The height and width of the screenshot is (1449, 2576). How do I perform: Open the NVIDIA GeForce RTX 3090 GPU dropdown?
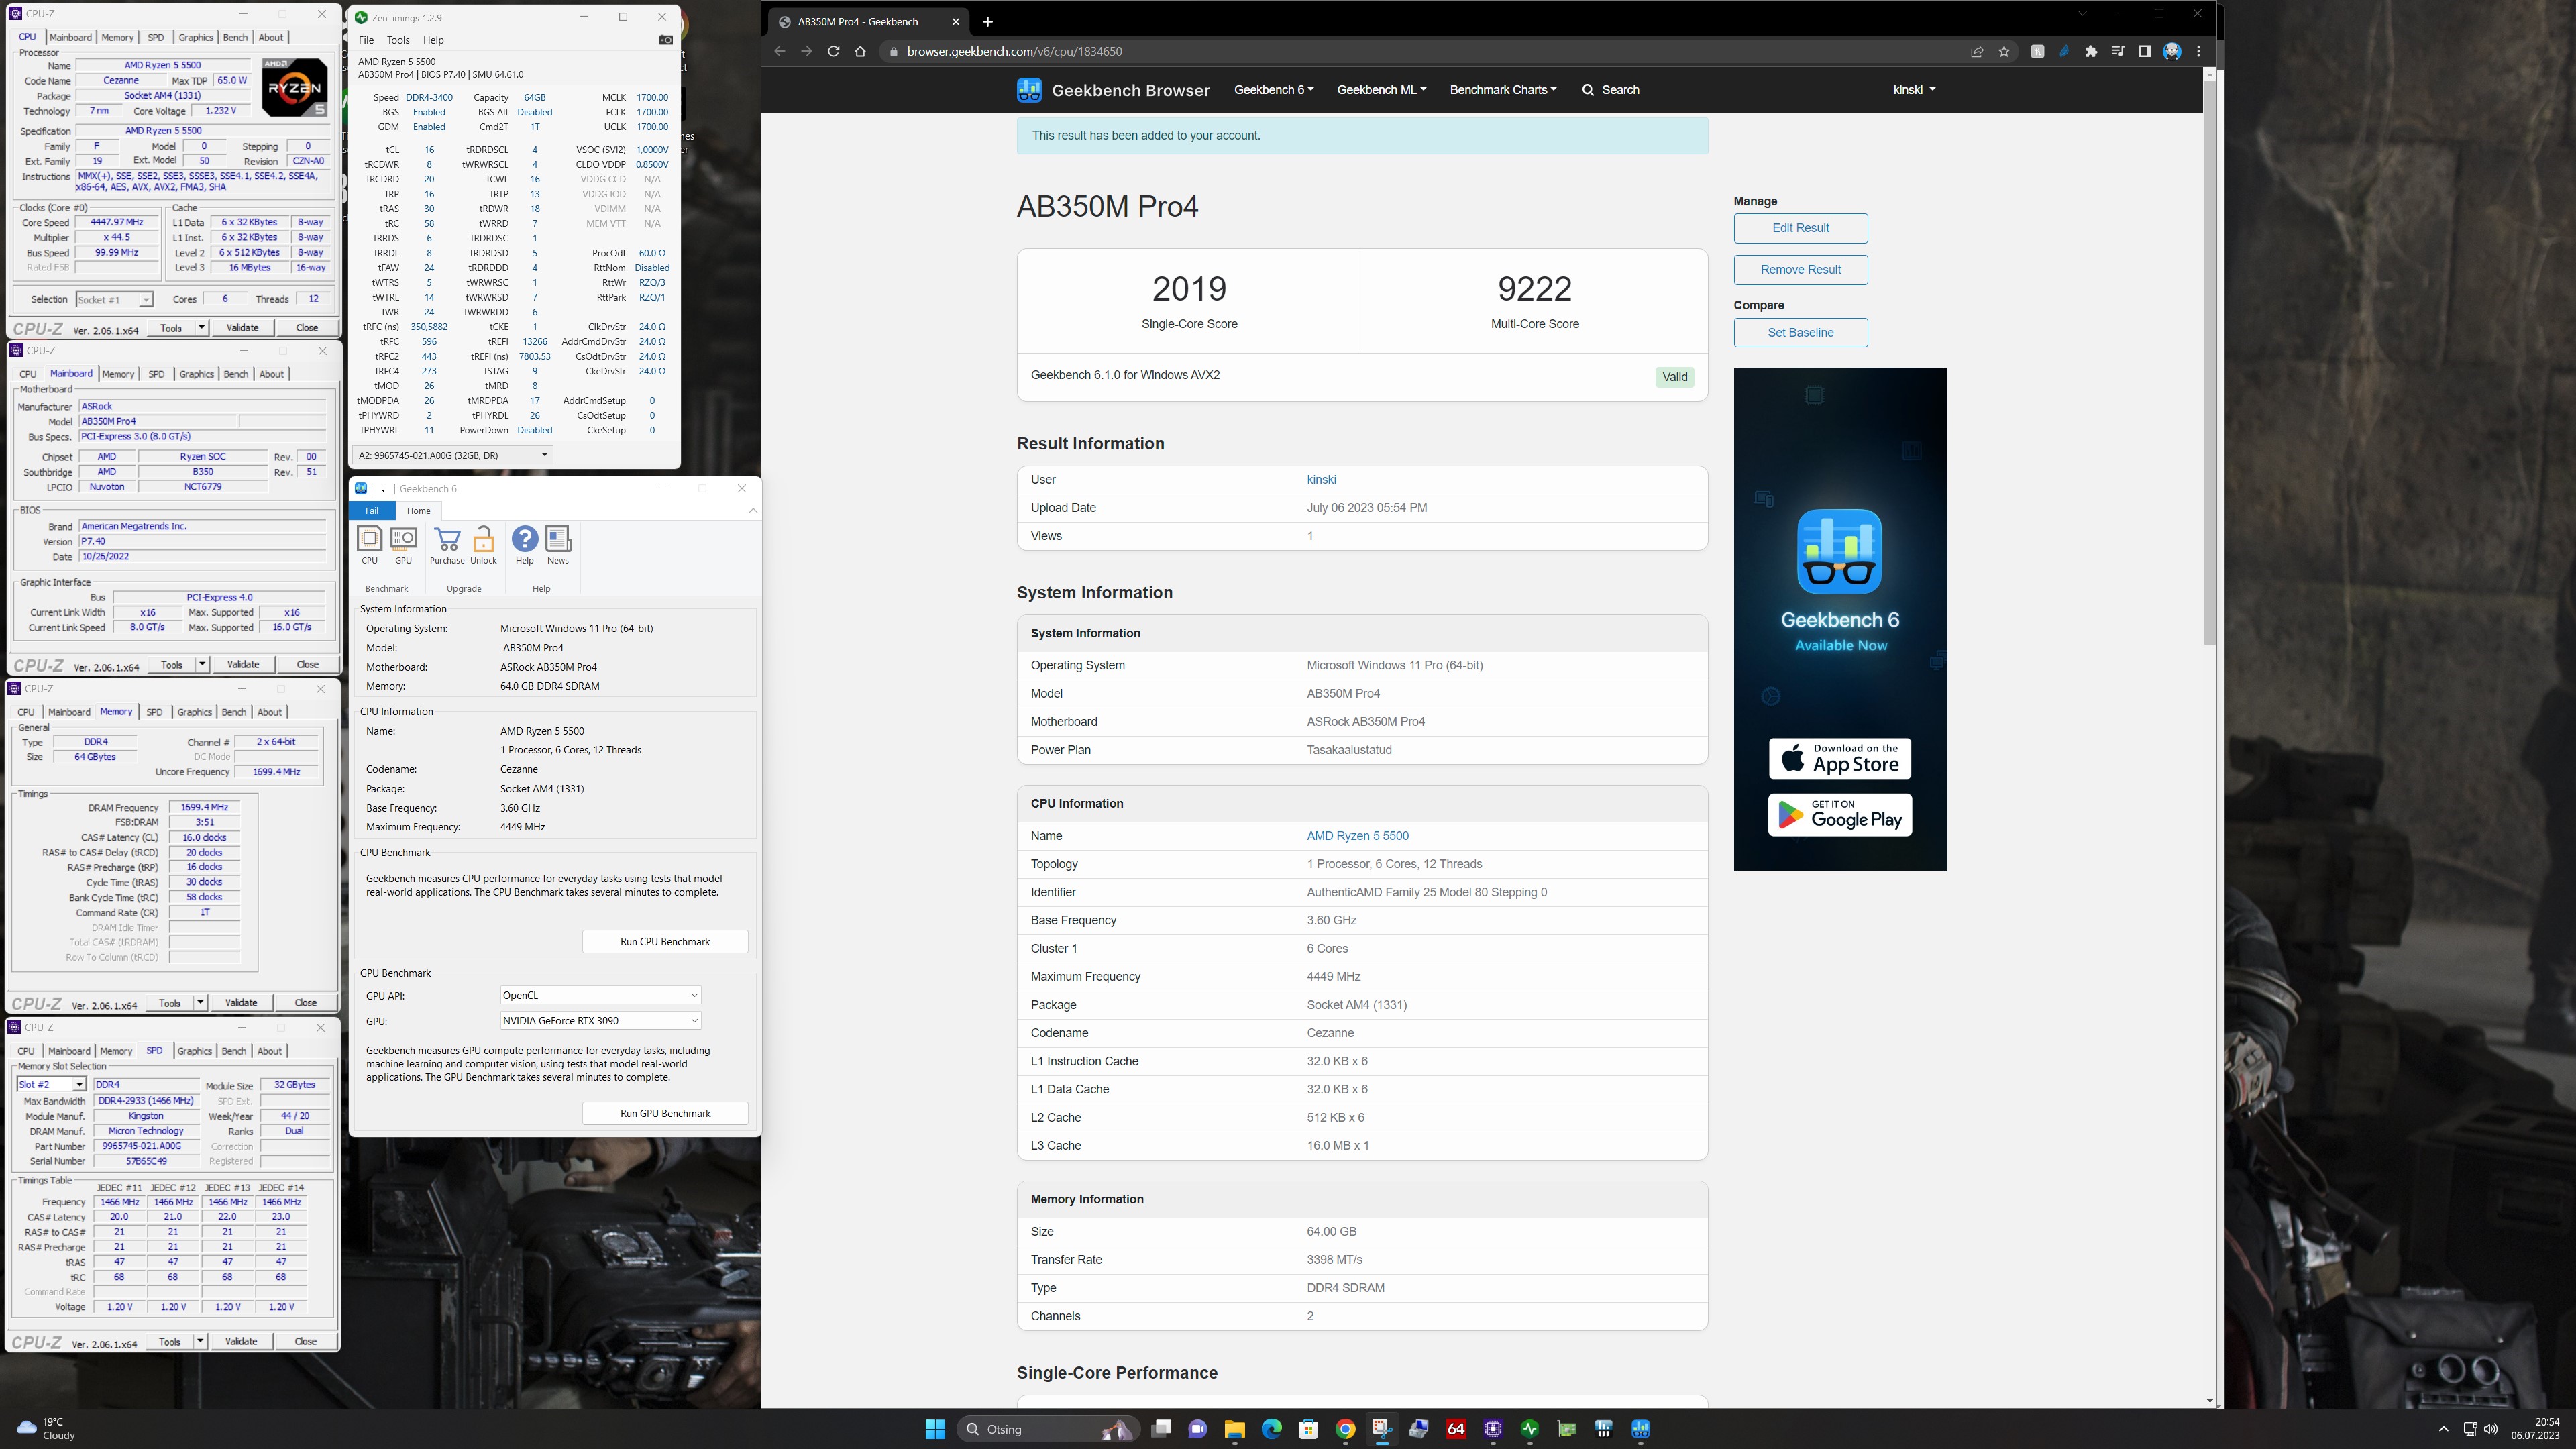pyautogui.click(x=600, y=1021)
